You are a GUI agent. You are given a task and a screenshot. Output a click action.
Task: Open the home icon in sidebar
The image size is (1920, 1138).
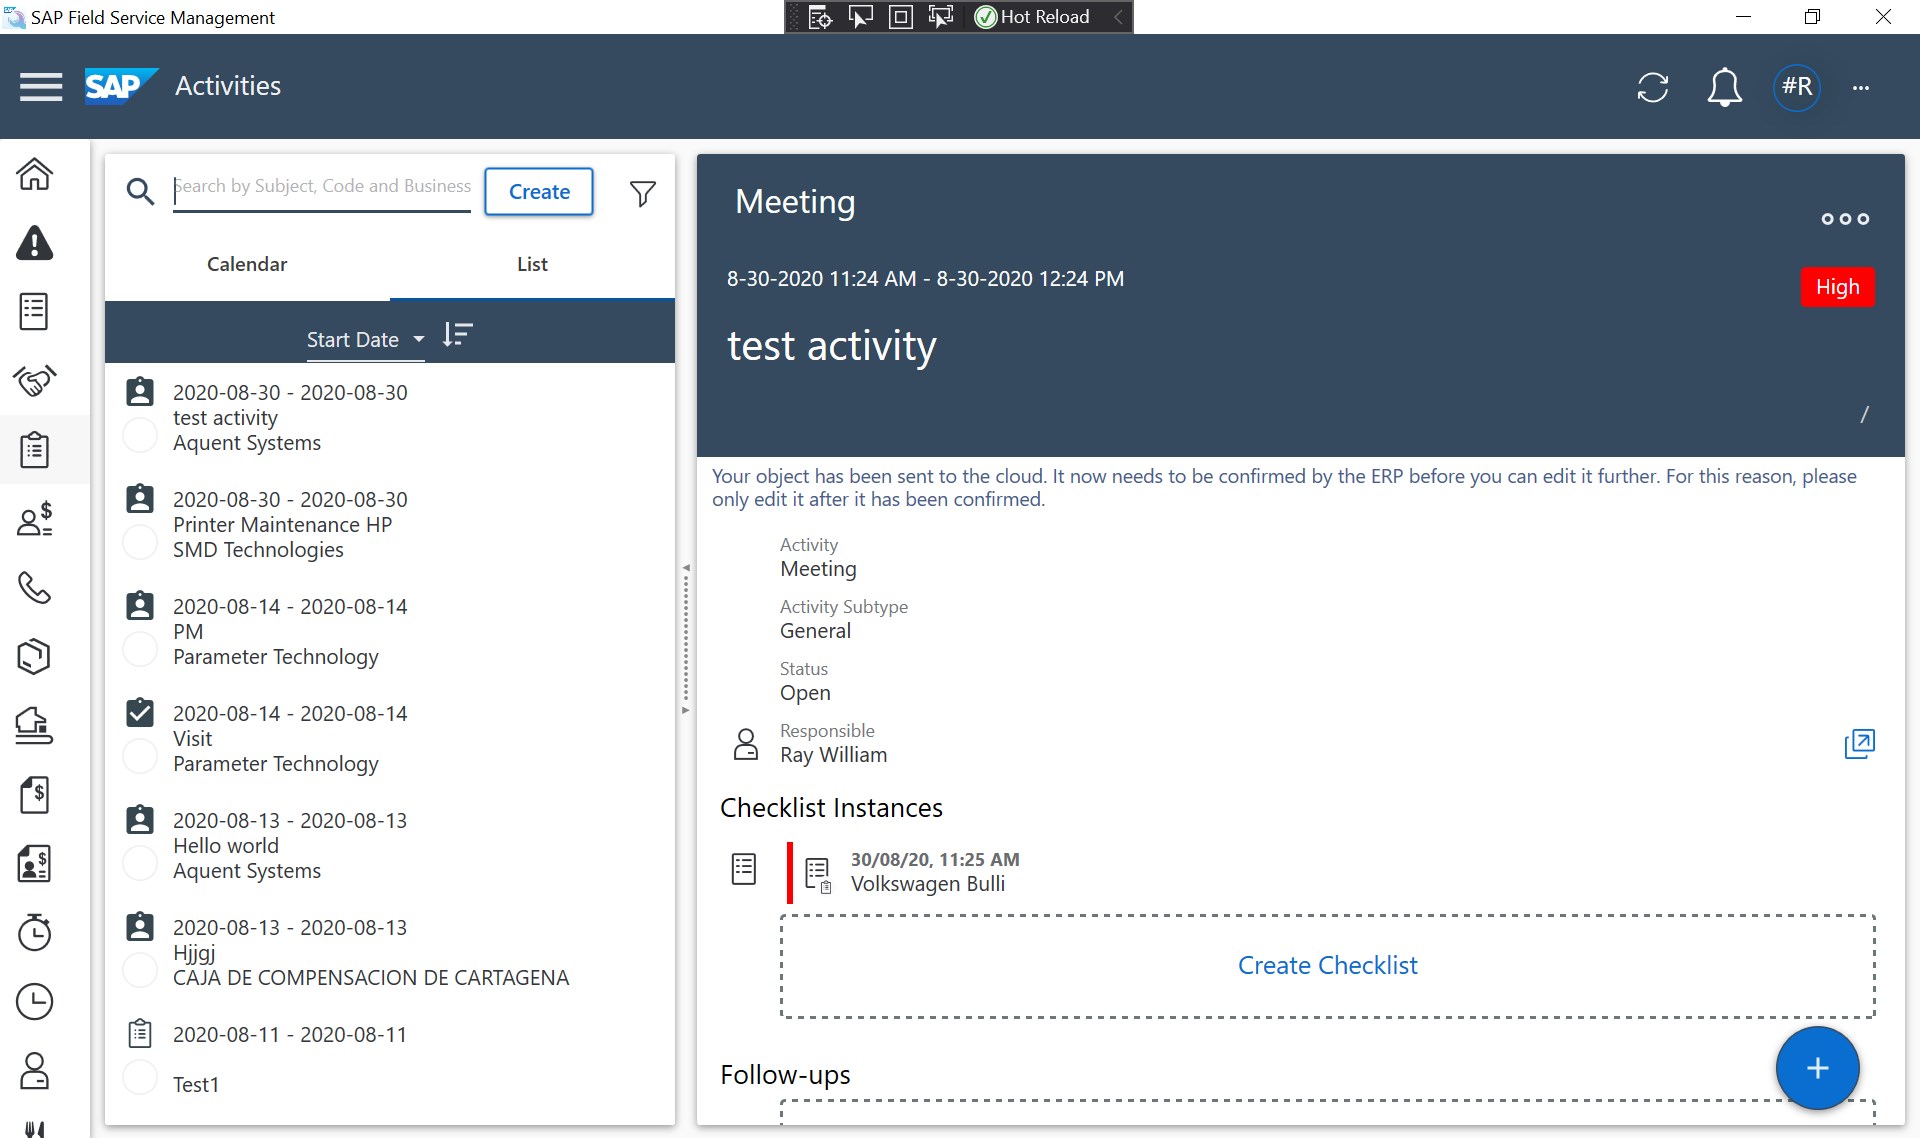coord(35,174)
